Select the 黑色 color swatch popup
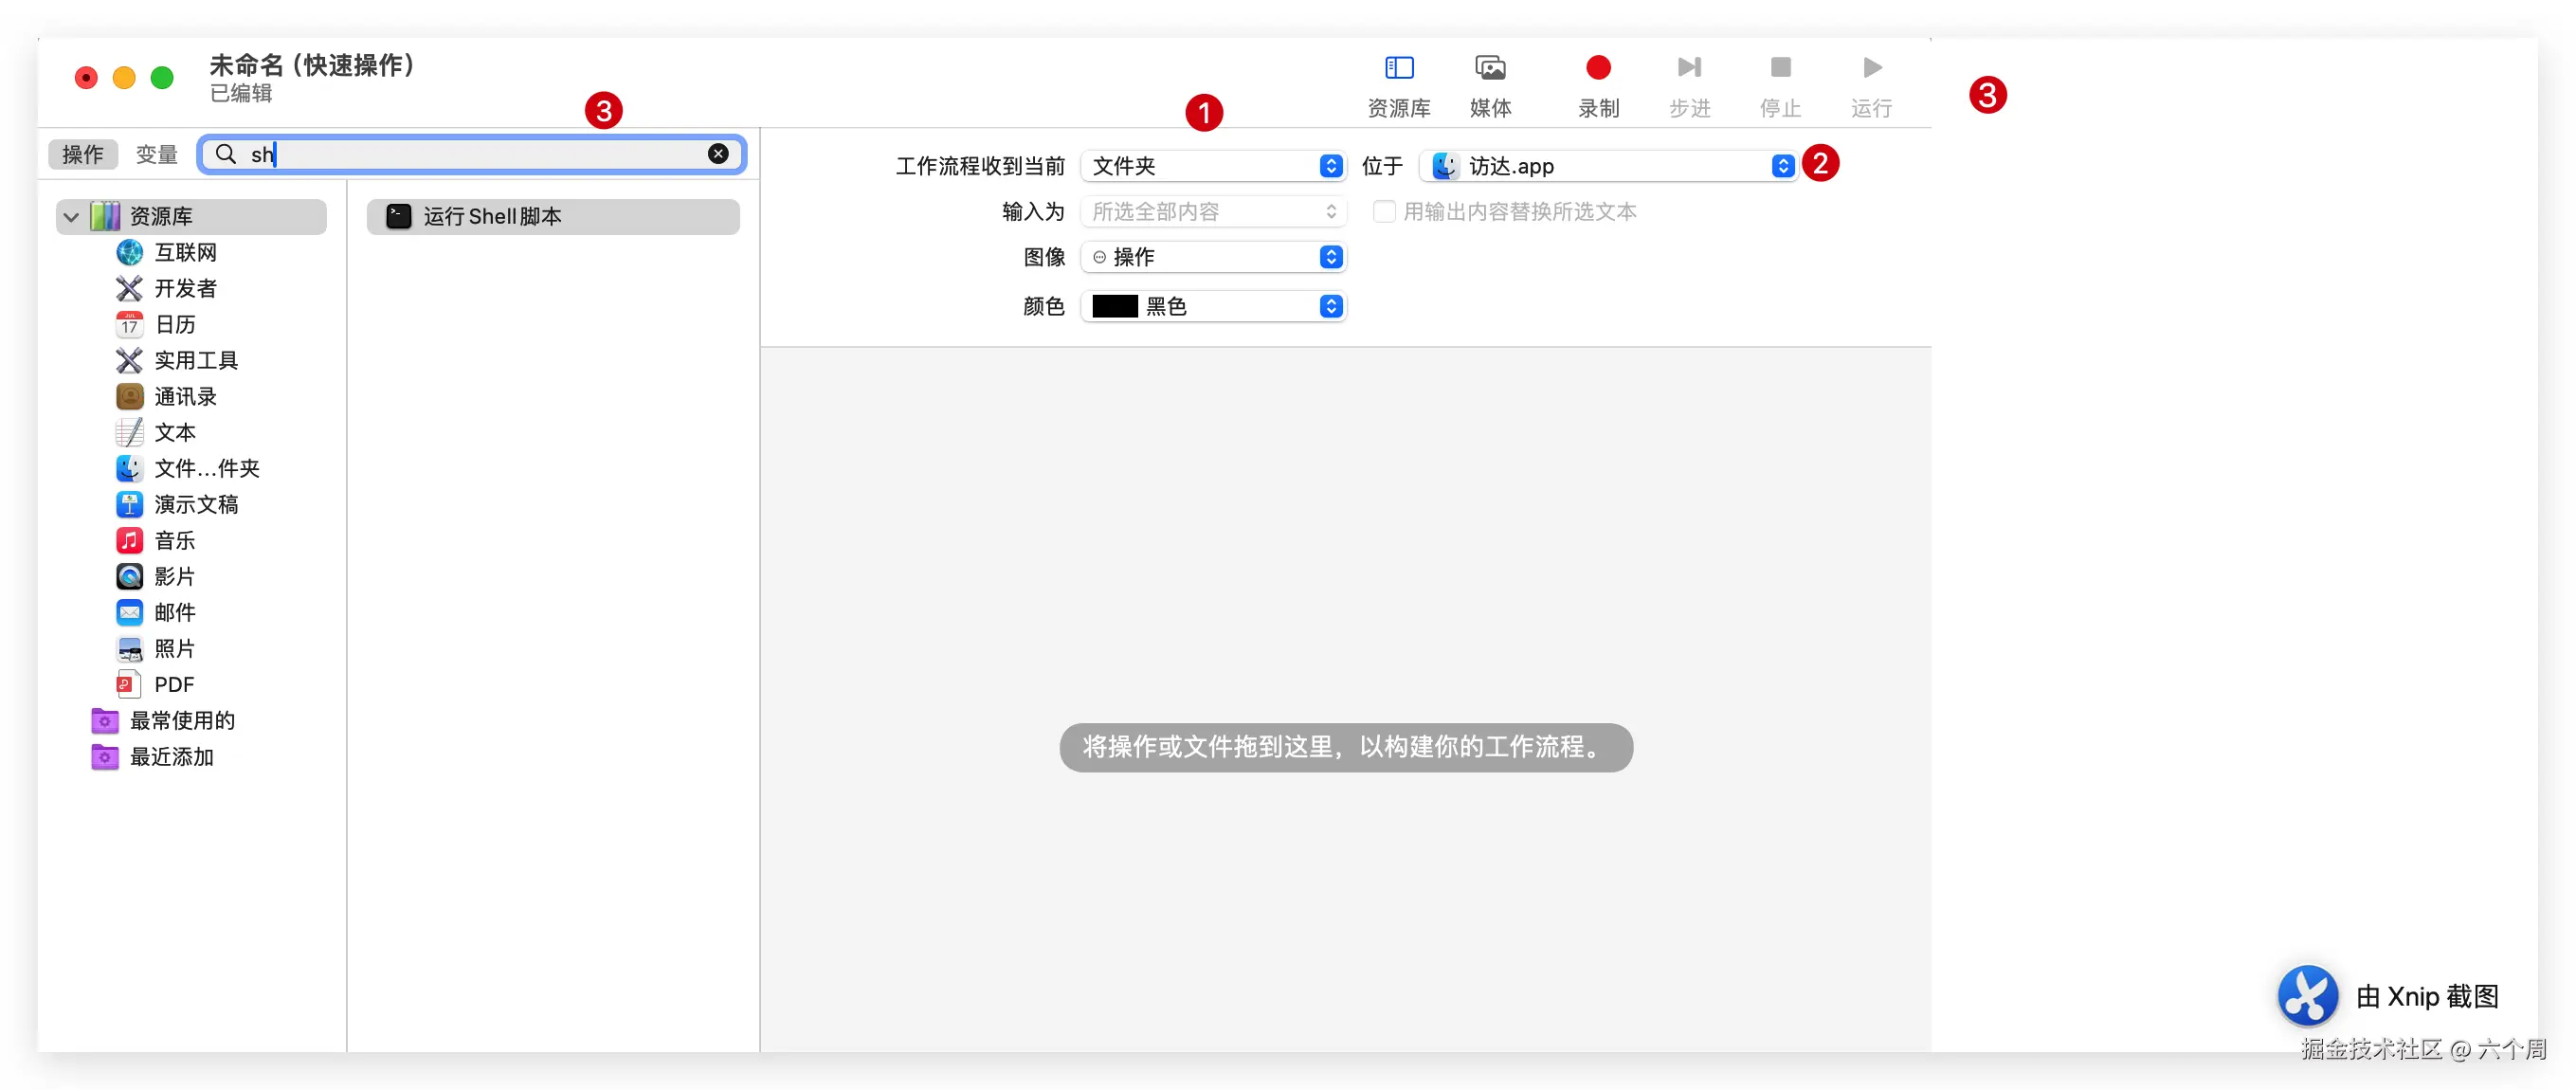The image size is (2576, 1090). point(1214,307)
